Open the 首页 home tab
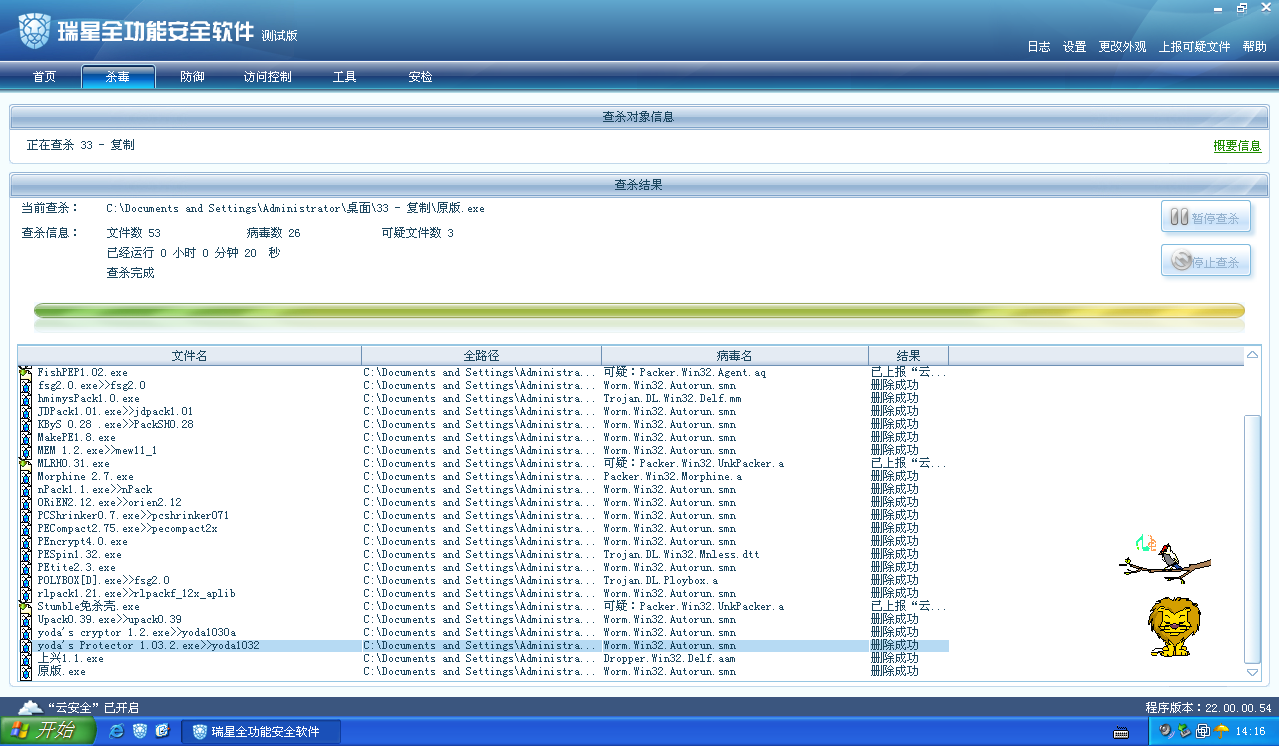The image size is (1279, 746). [x=44, y=77]
